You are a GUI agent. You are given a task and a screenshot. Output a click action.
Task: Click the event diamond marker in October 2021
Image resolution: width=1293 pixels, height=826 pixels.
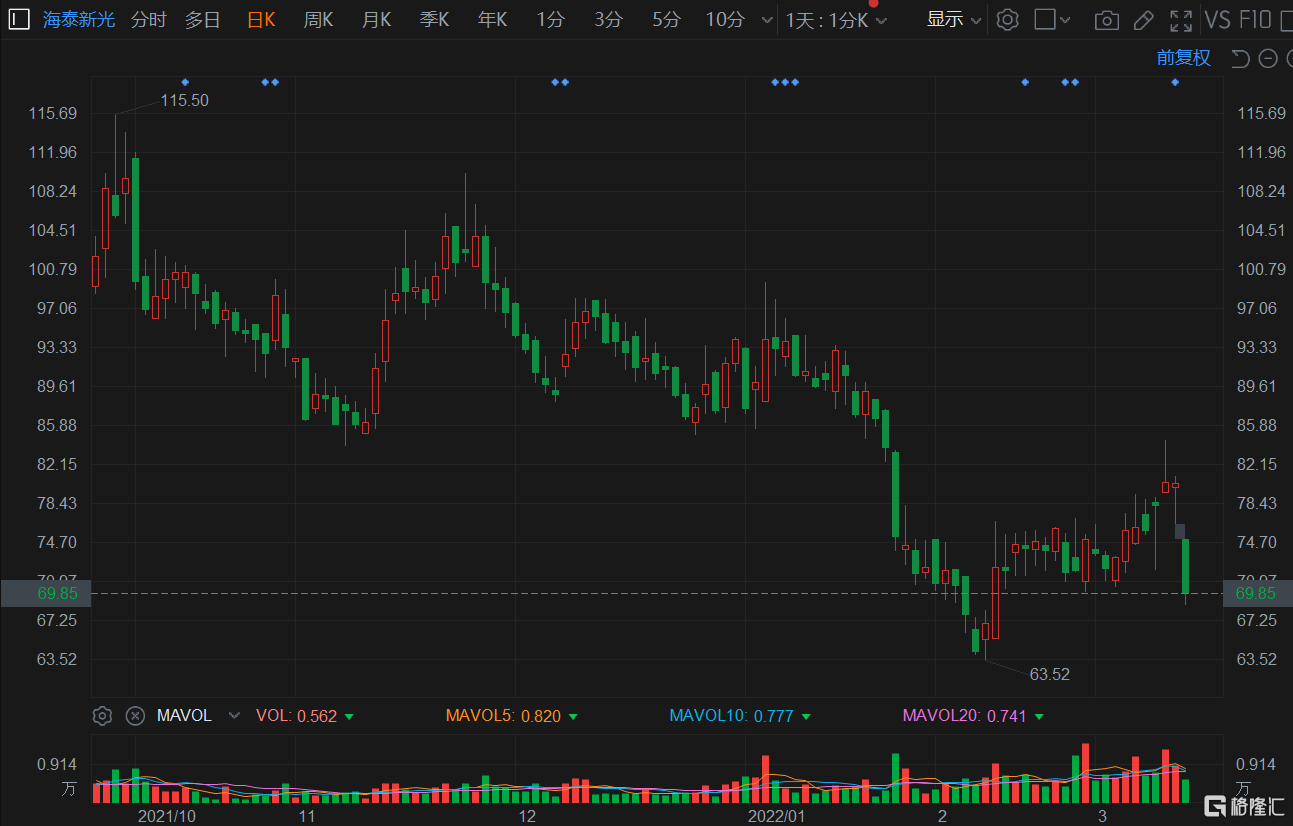(x=184, y=82)
